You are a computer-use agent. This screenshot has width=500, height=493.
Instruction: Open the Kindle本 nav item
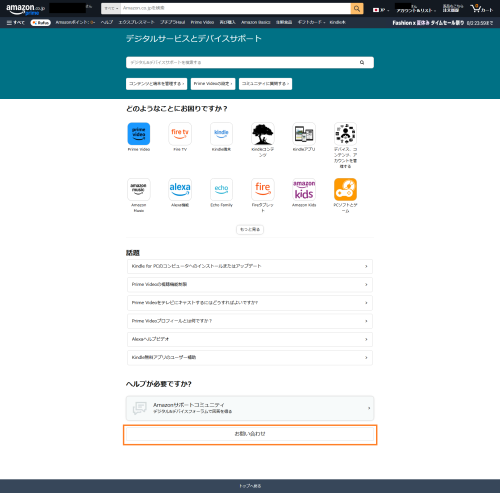338,22
